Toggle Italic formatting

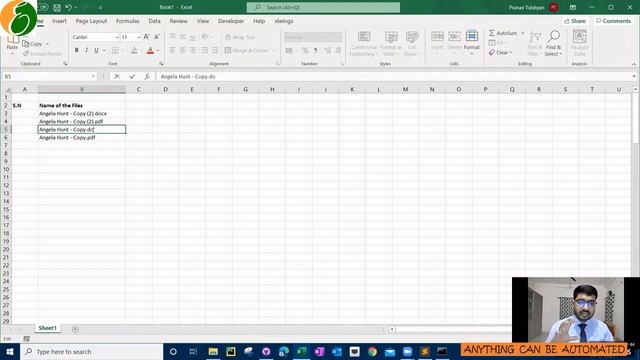(x=86, y=50)
